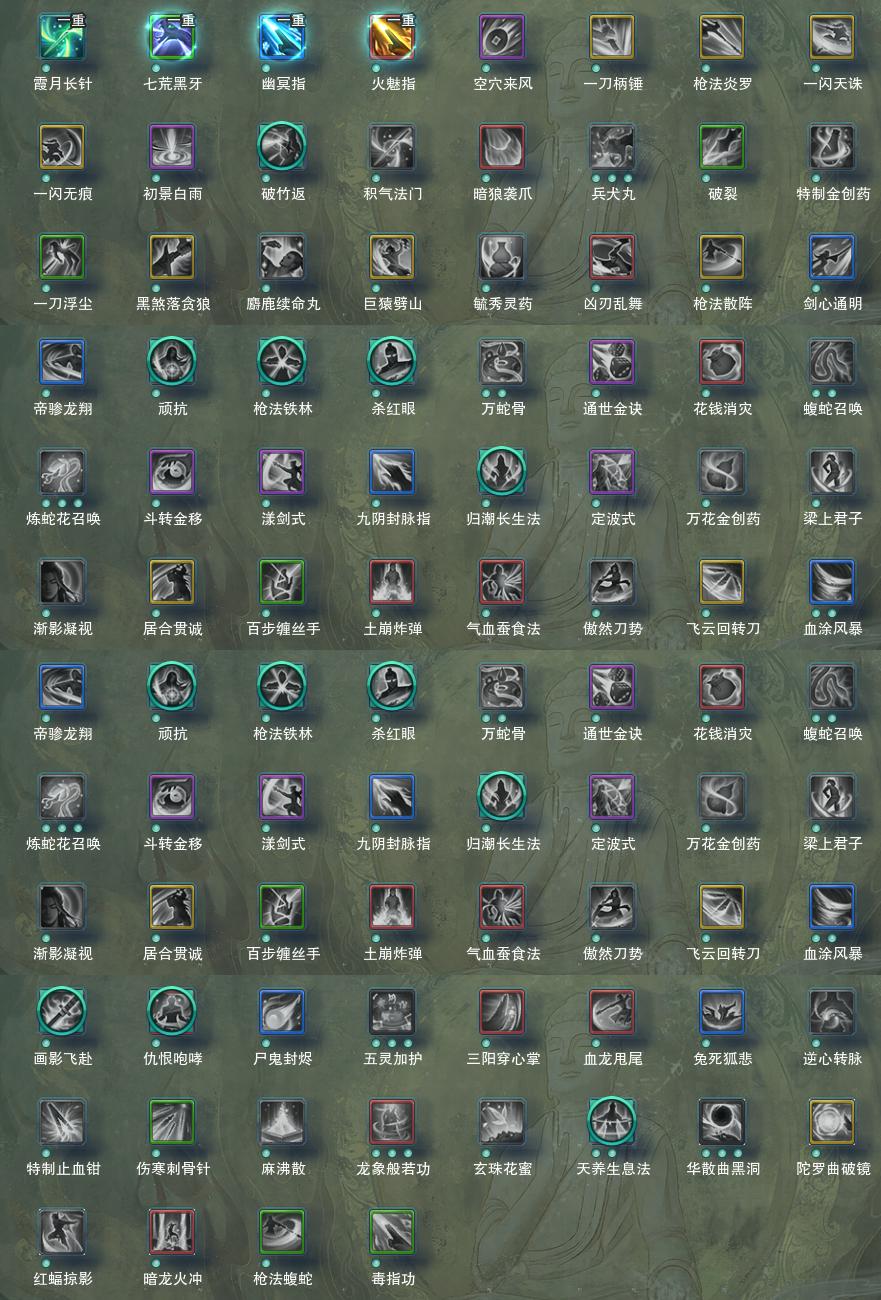The height and width of the screenshot is (1300, 881).
Task: Click the 黑煞落贪狼 skill icon
Action: click(172, 257)
